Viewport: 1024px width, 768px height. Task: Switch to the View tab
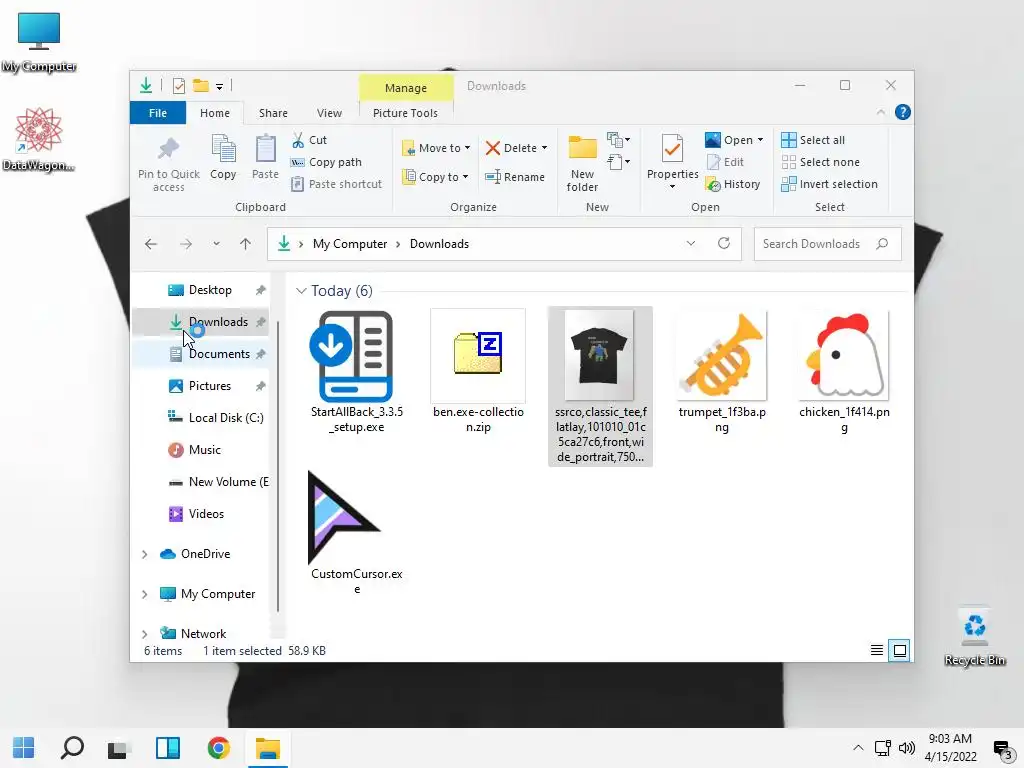329,113
